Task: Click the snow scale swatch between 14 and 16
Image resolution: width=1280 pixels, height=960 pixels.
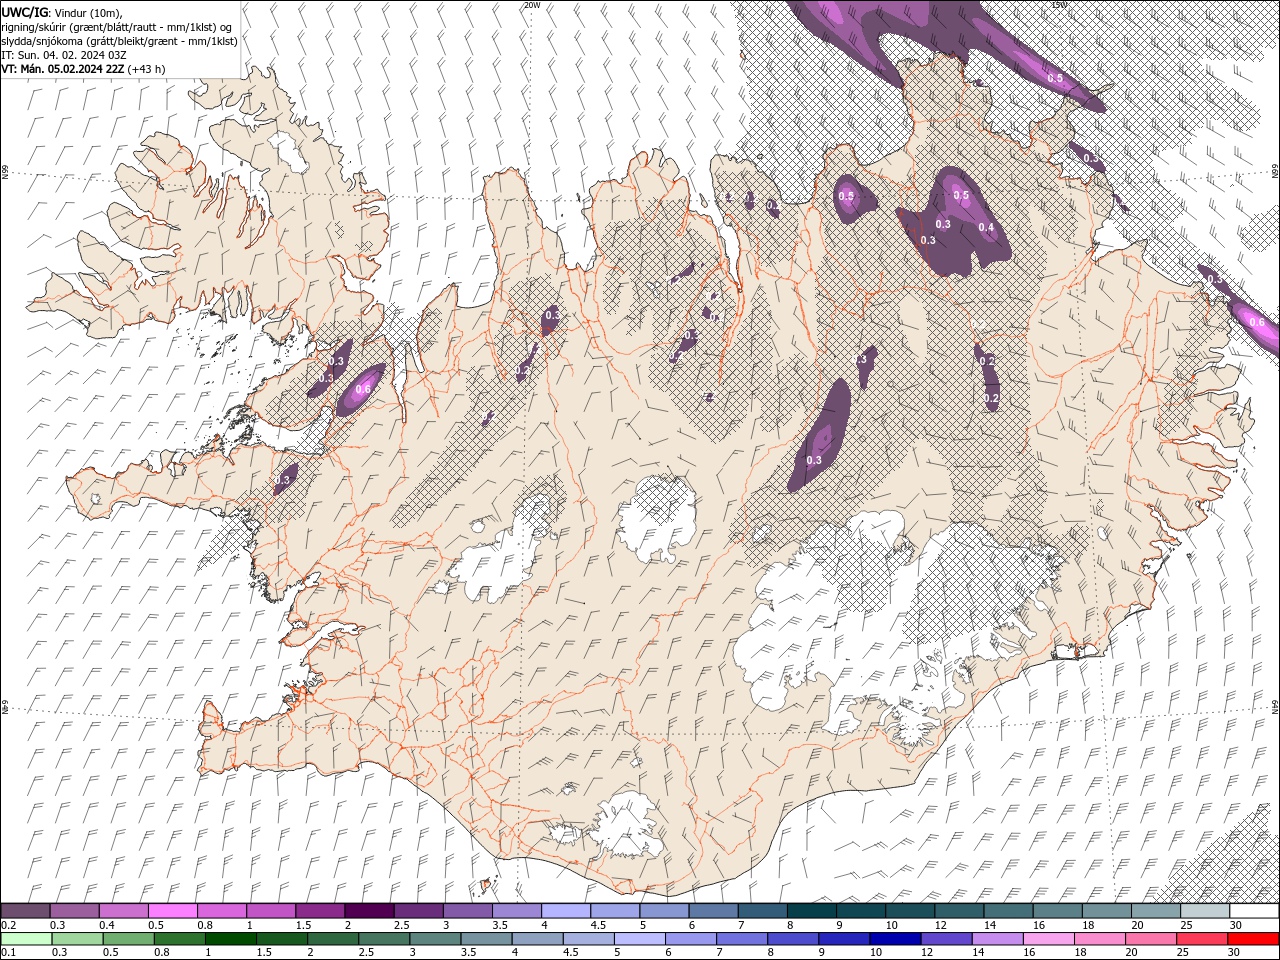Action: click(x=1007, y=911)
